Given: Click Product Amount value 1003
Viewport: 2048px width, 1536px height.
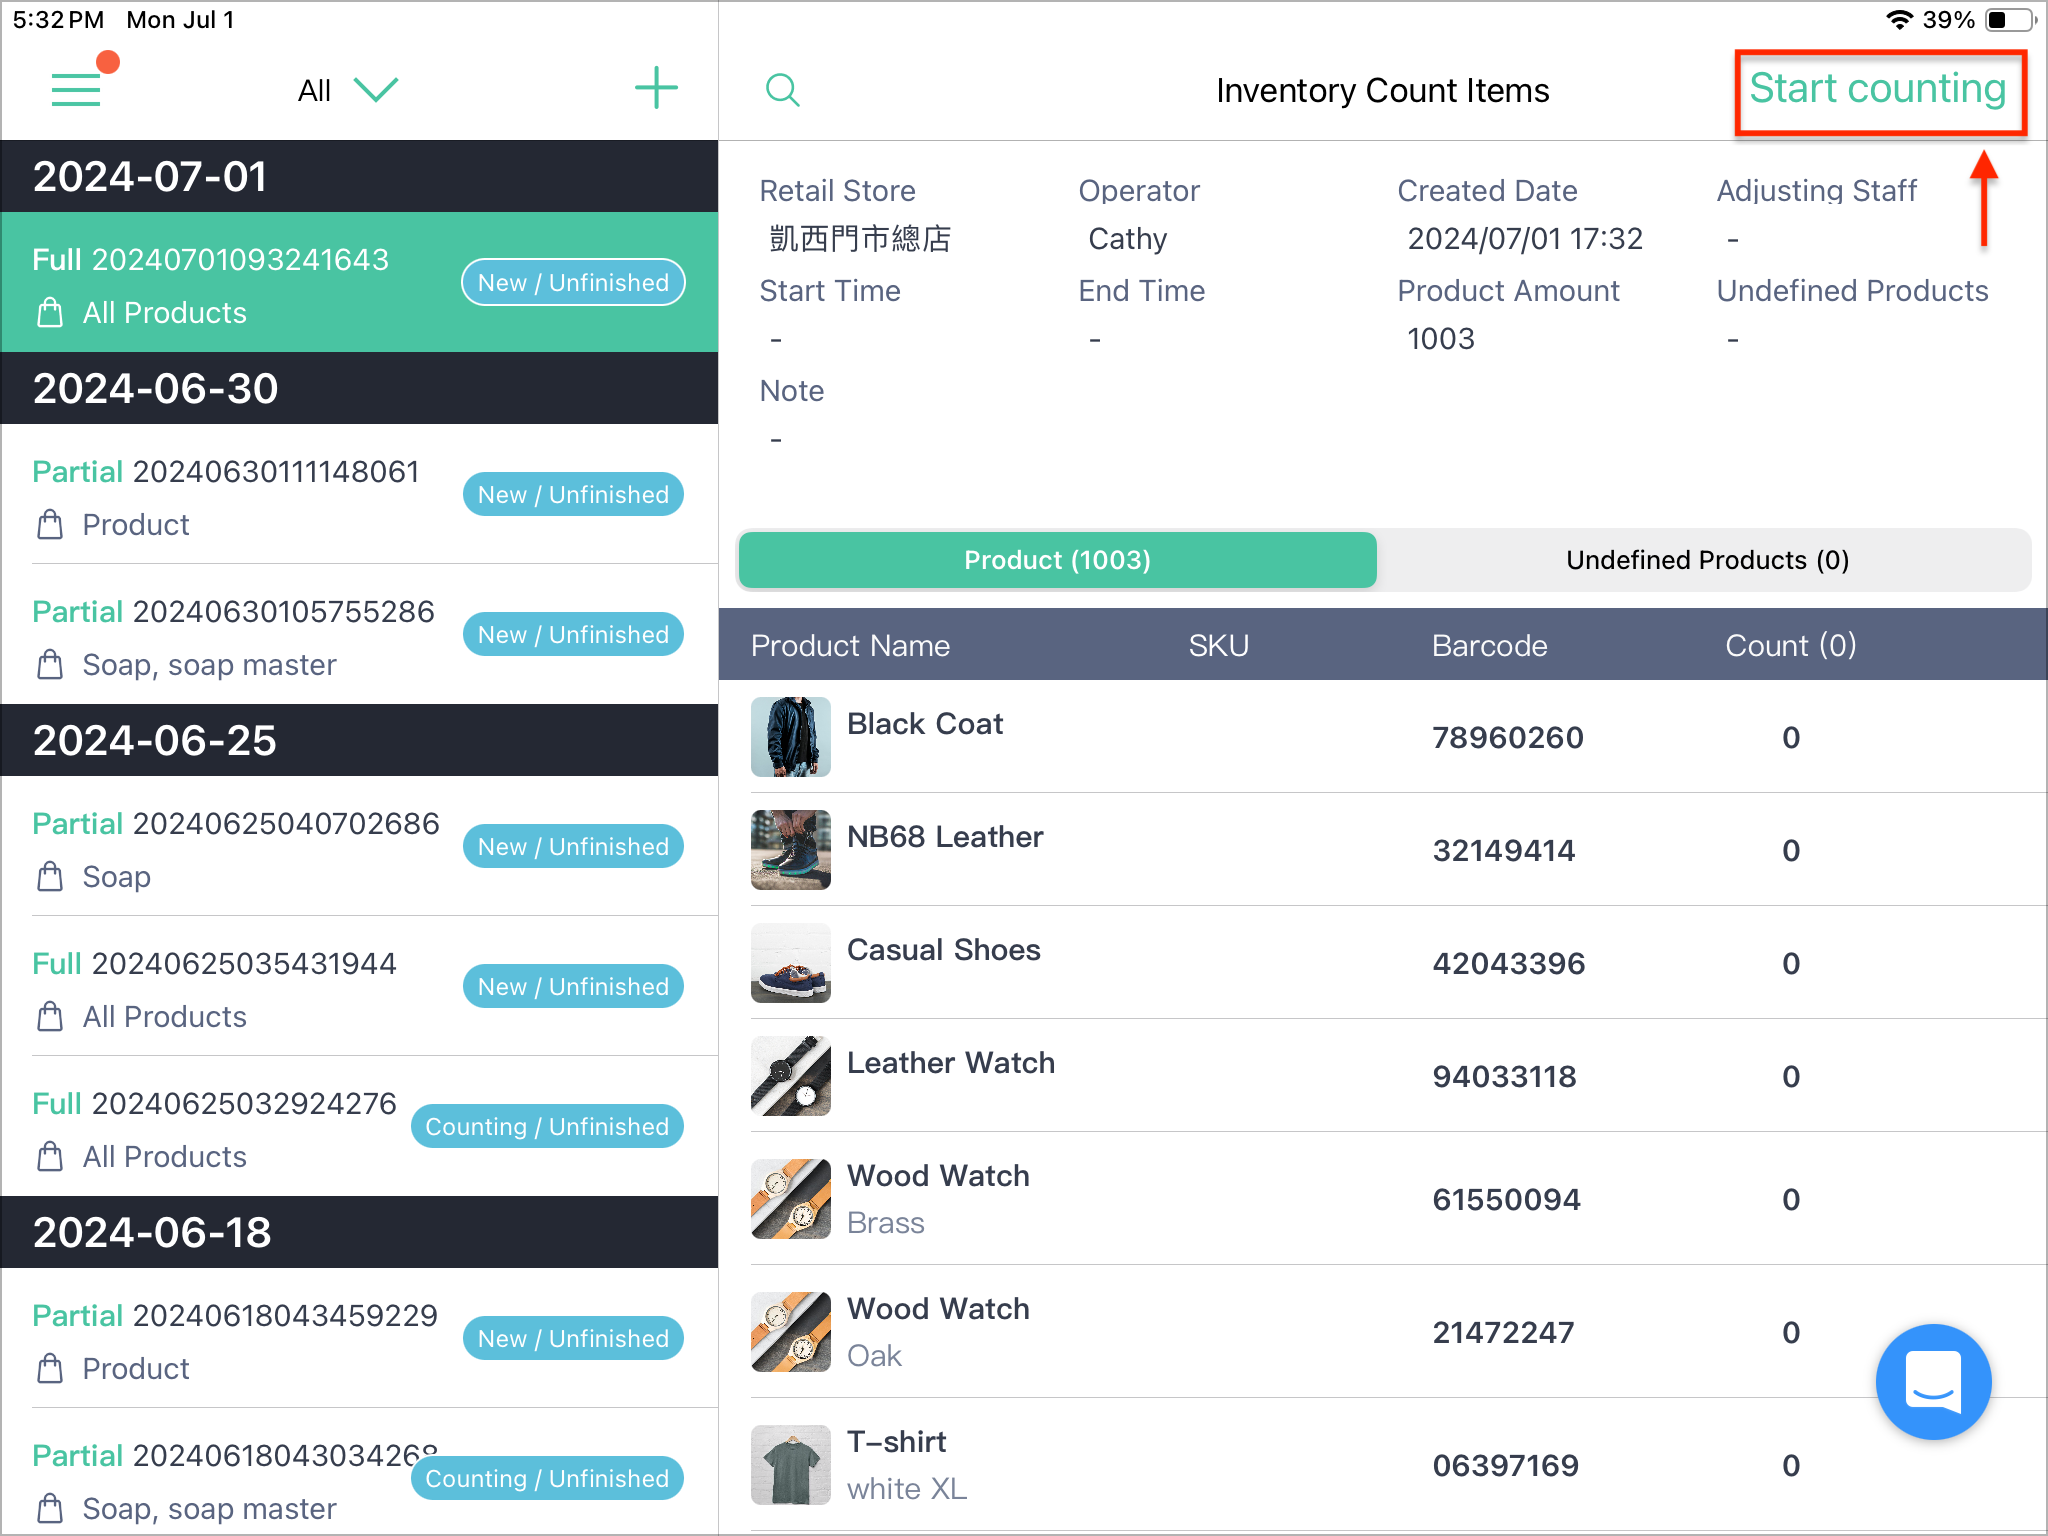Looking at the screenshot, I should tap(1440, 339).
